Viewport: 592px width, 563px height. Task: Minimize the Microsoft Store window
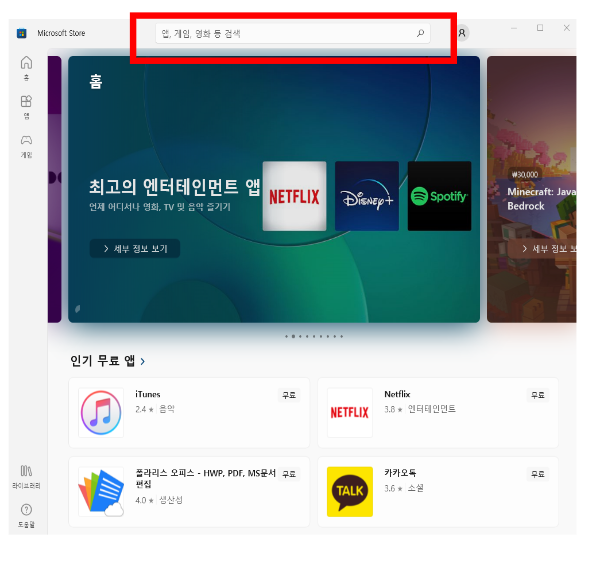[x=513, y=28]
